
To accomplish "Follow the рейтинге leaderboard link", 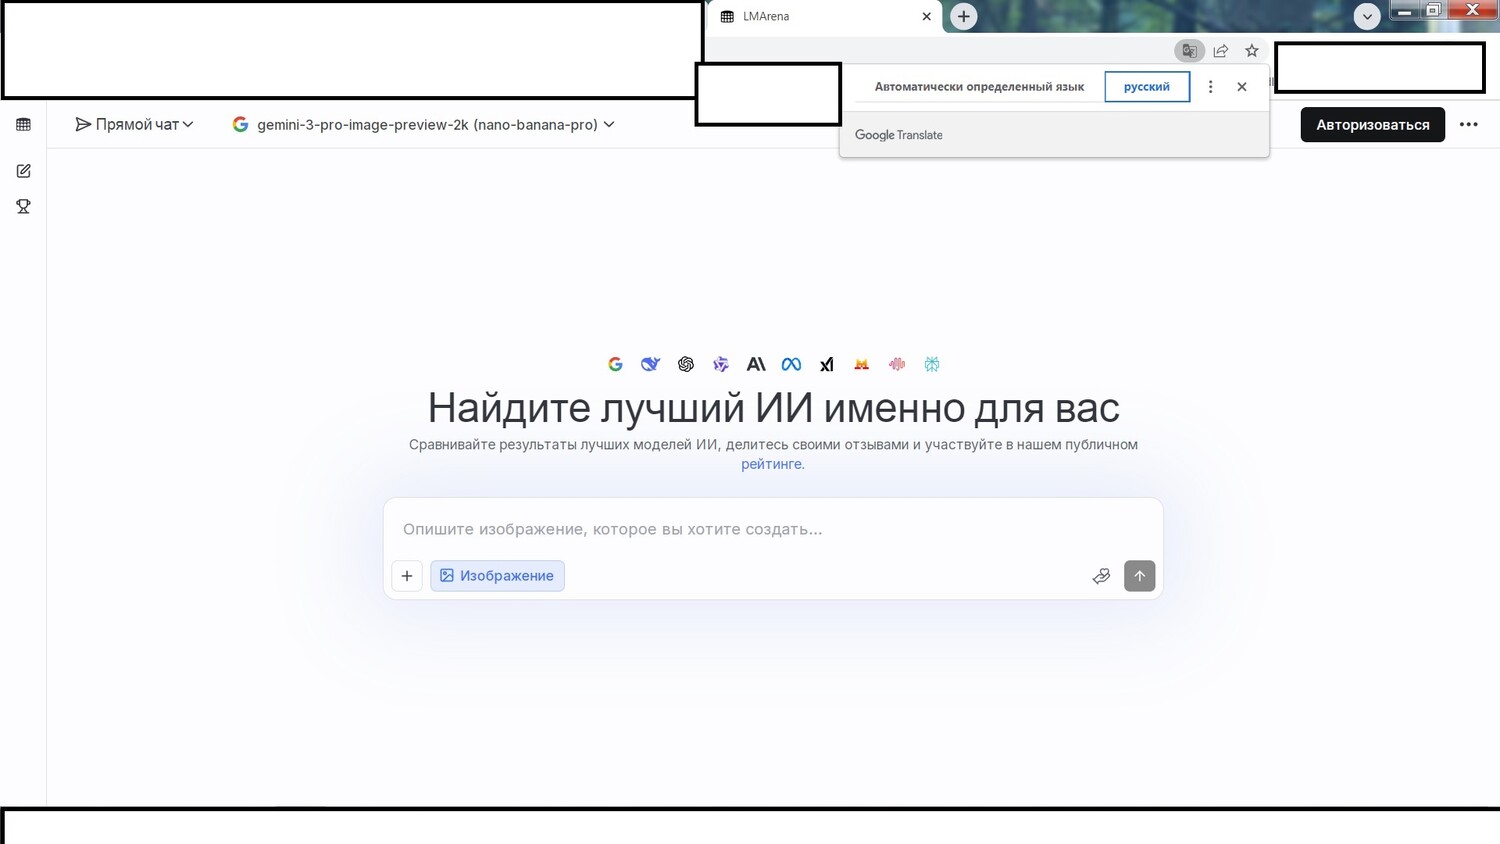I will 771,464.
